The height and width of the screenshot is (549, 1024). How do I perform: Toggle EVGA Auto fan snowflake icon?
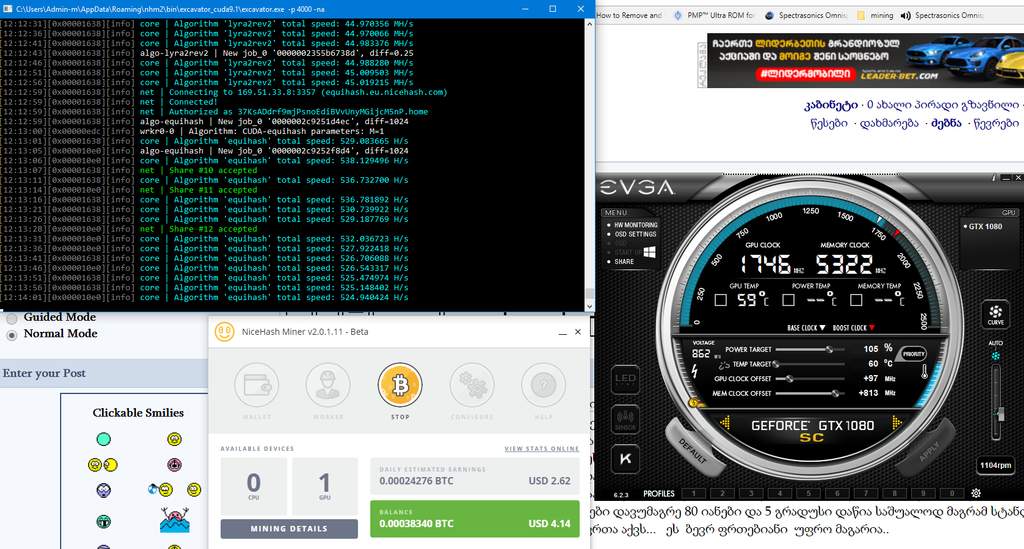(995, 356)
